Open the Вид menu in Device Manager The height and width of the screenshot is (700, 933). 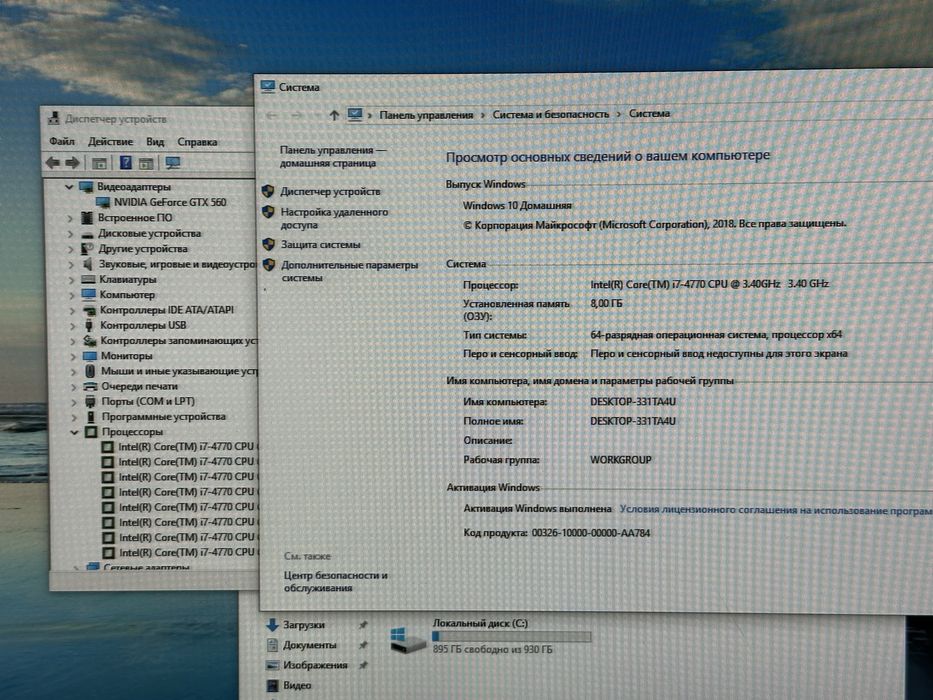[x=155, y=142]
